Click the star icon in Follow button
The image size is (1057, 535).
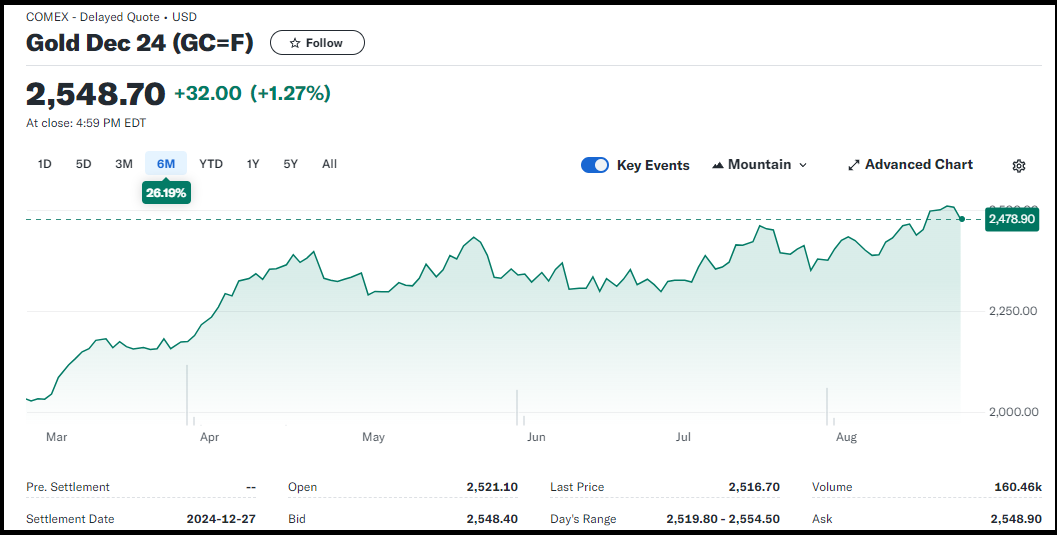(x=295, y=43)
